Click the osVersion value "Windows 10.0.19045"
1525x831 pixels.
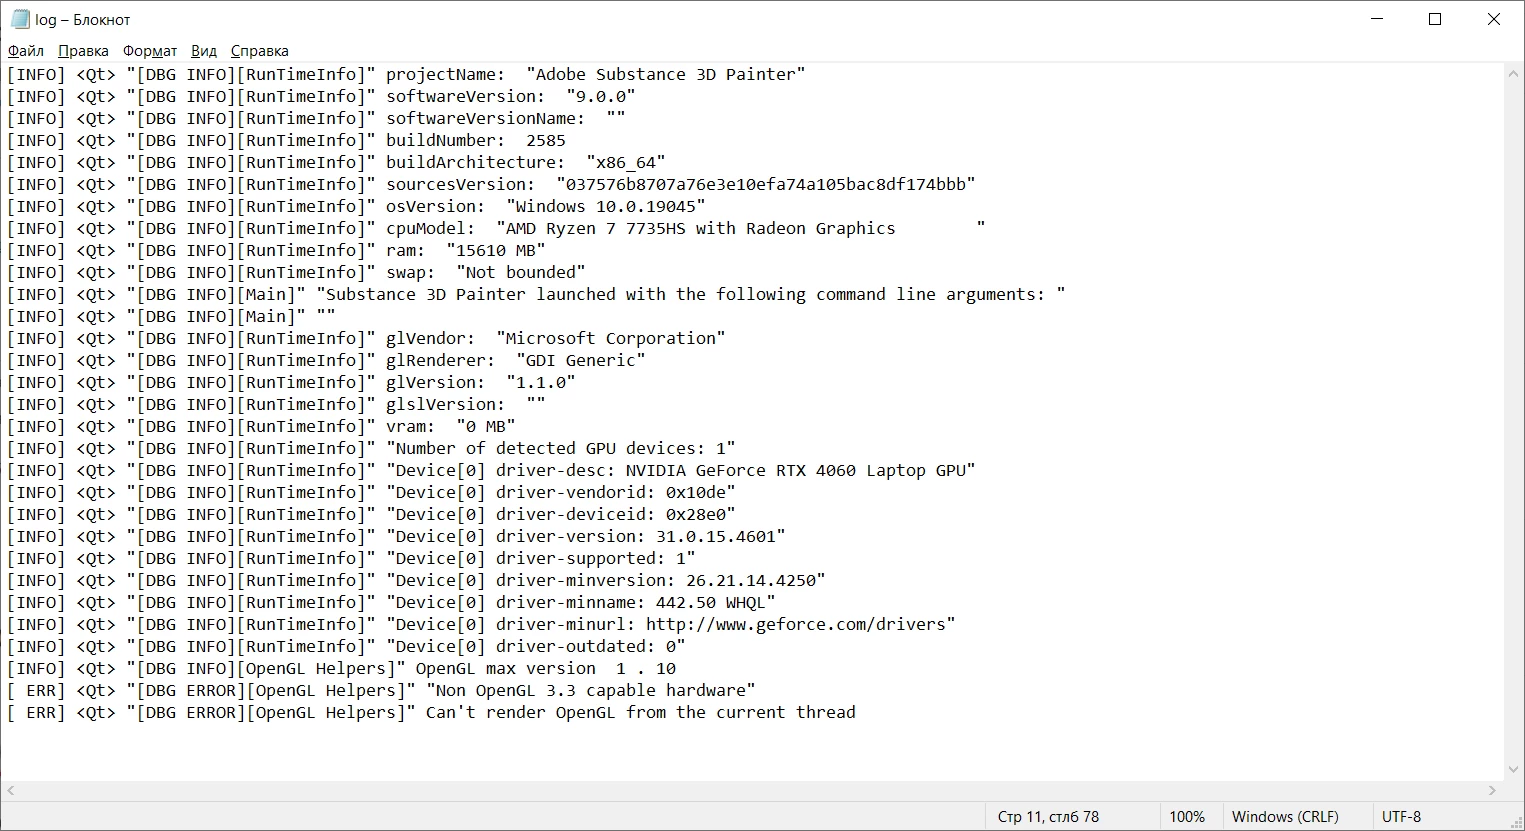pyautogui.click(x=606, y=206)
